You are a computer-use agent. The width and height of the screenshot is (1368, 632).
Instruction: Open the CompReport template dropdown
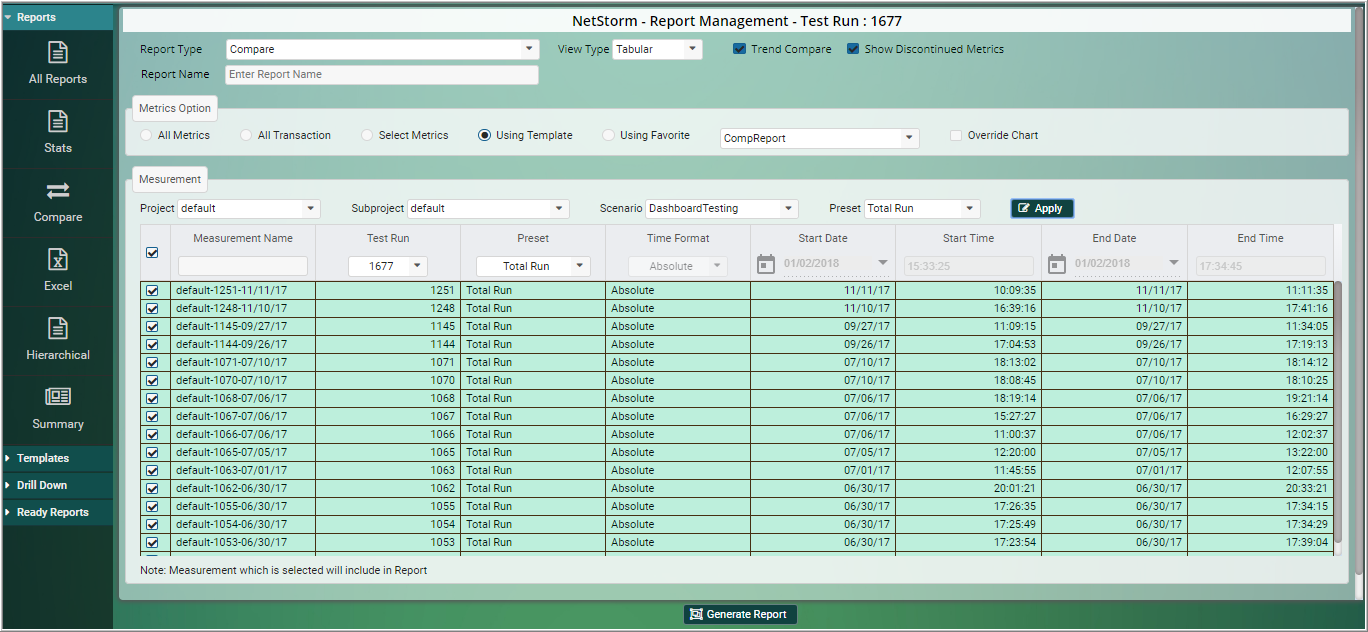tap(819, 138)
